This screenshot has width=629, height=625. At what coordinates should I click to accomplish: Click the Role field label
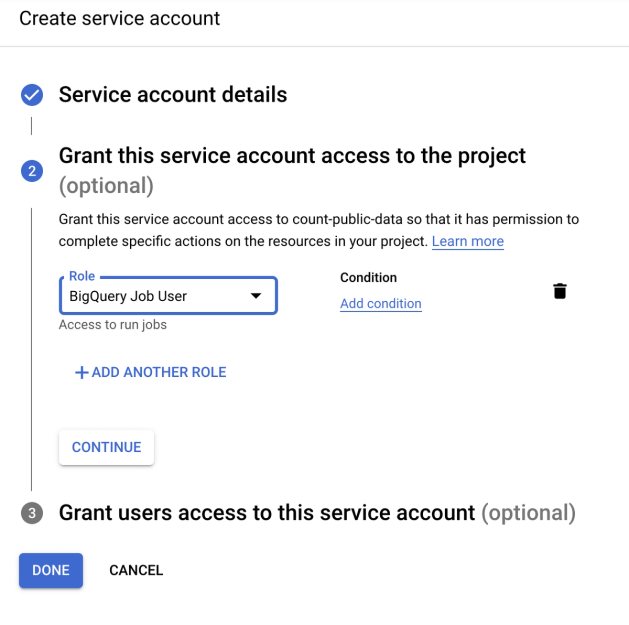[x=82, y=276]
